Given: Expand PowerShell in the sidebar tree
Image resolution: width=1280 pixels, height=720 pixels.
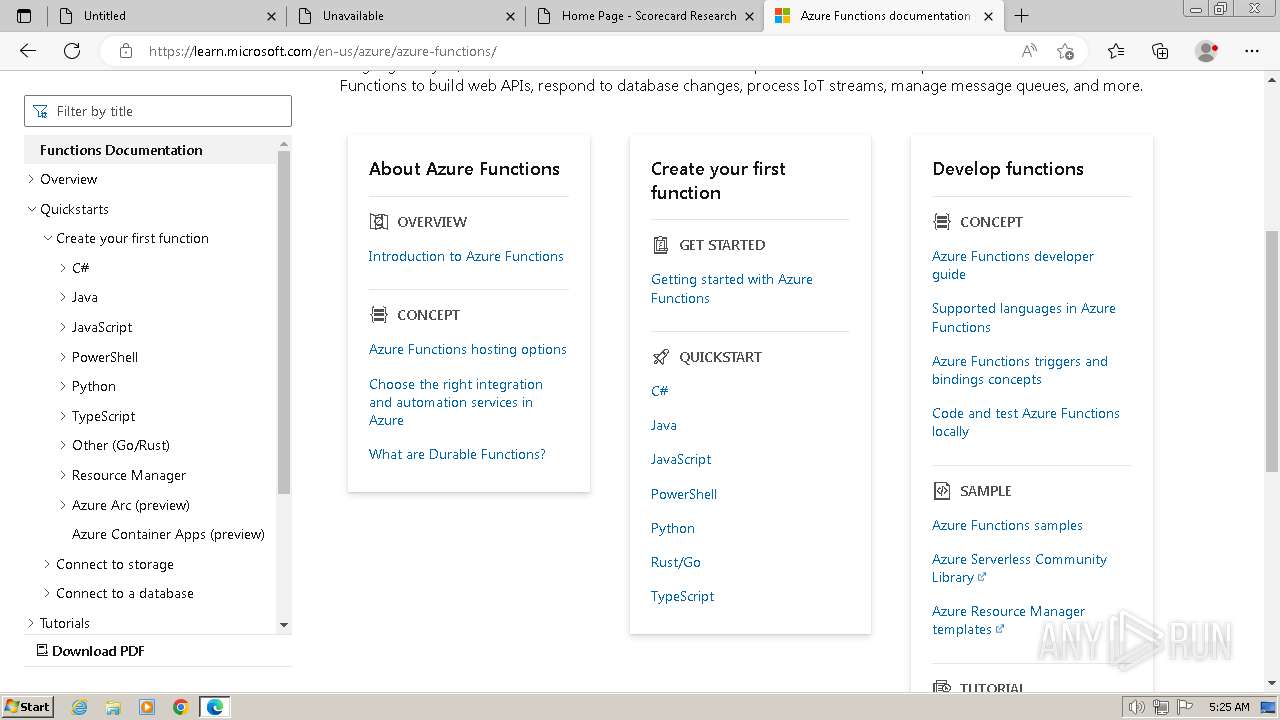Looking at the screenshot, I should tap(63, 357).
